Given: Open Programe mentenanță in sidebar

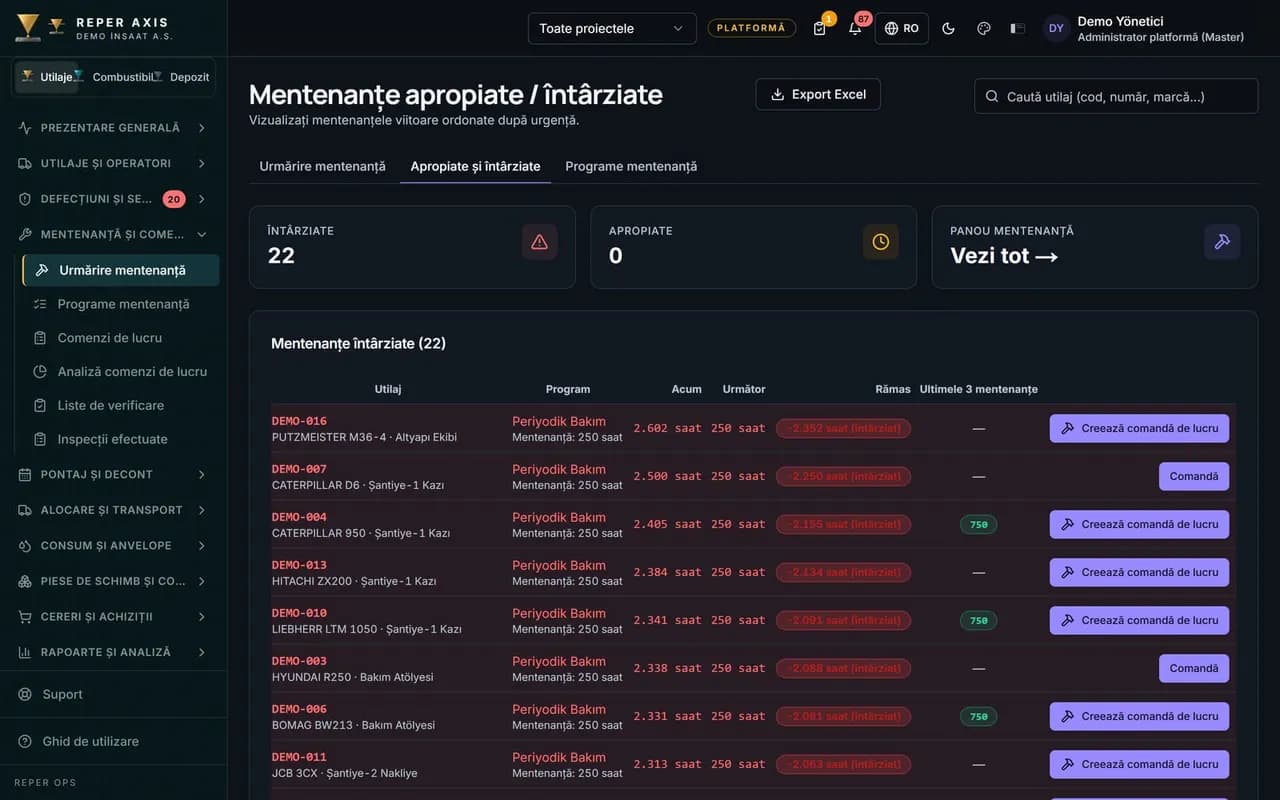Looking at the screenshot, I should [121, 304].
